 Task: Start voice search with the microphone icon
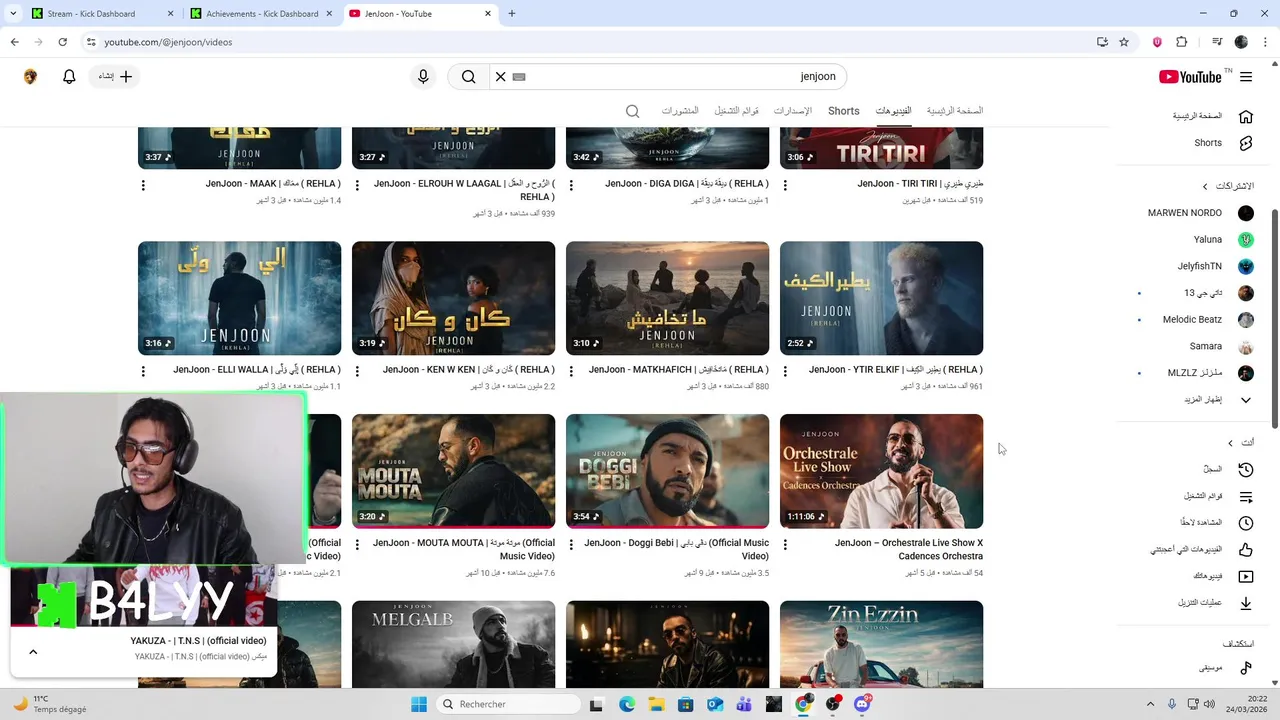[423, 76]
